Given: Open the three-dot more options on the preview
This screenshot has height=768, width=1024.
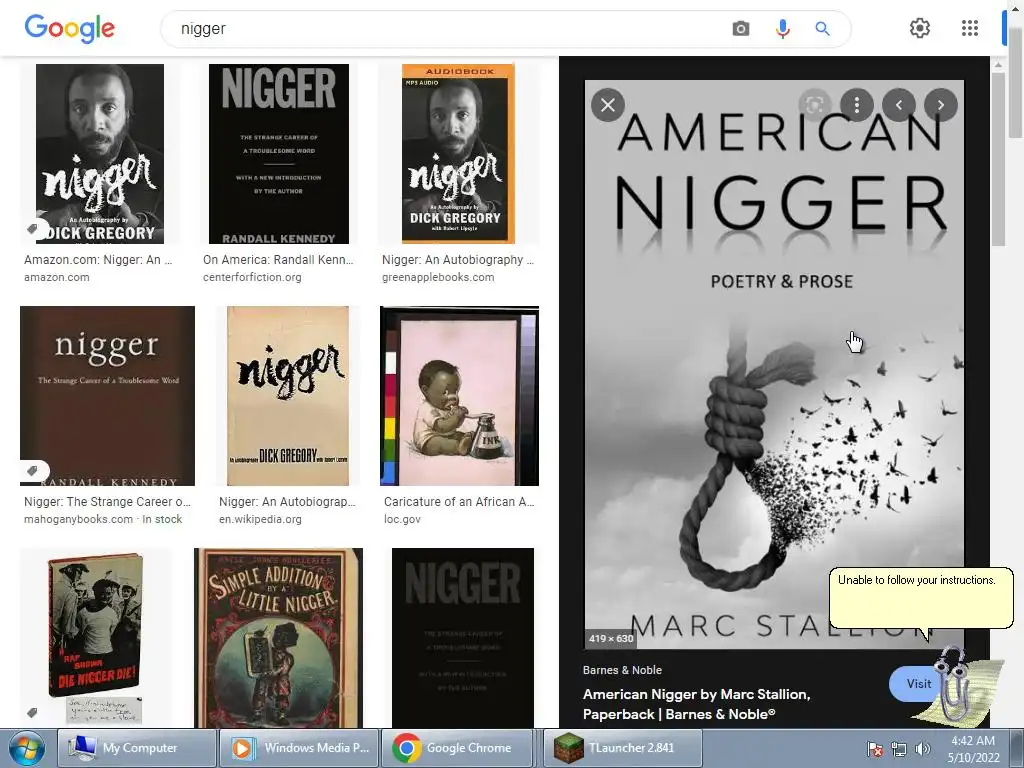Looking at the screenshot, I should pyautogui.click(x=857, y=104).
